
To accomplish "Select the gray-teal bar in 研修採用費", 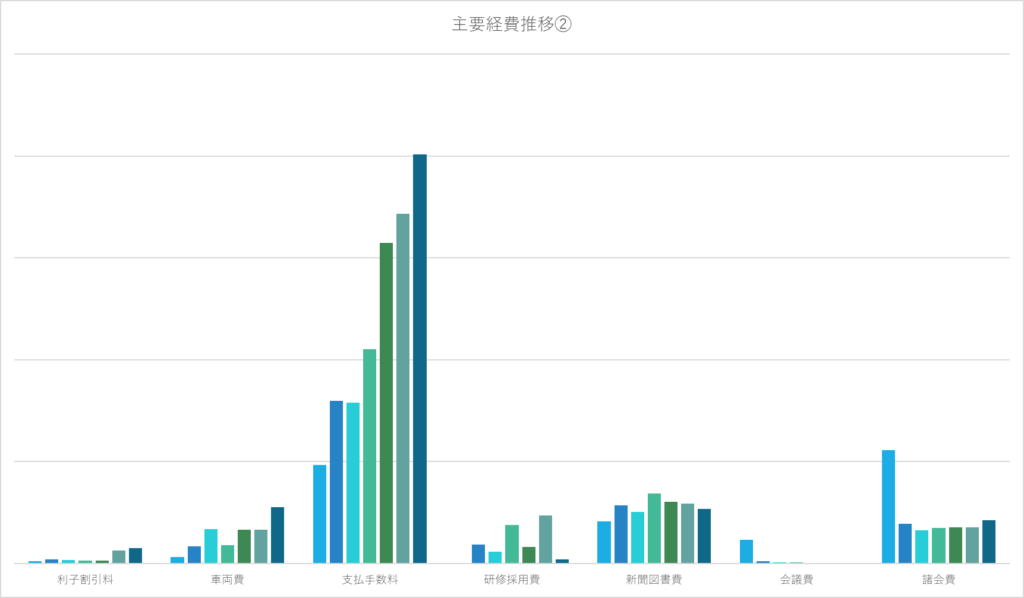I will [x=545, y=539].
